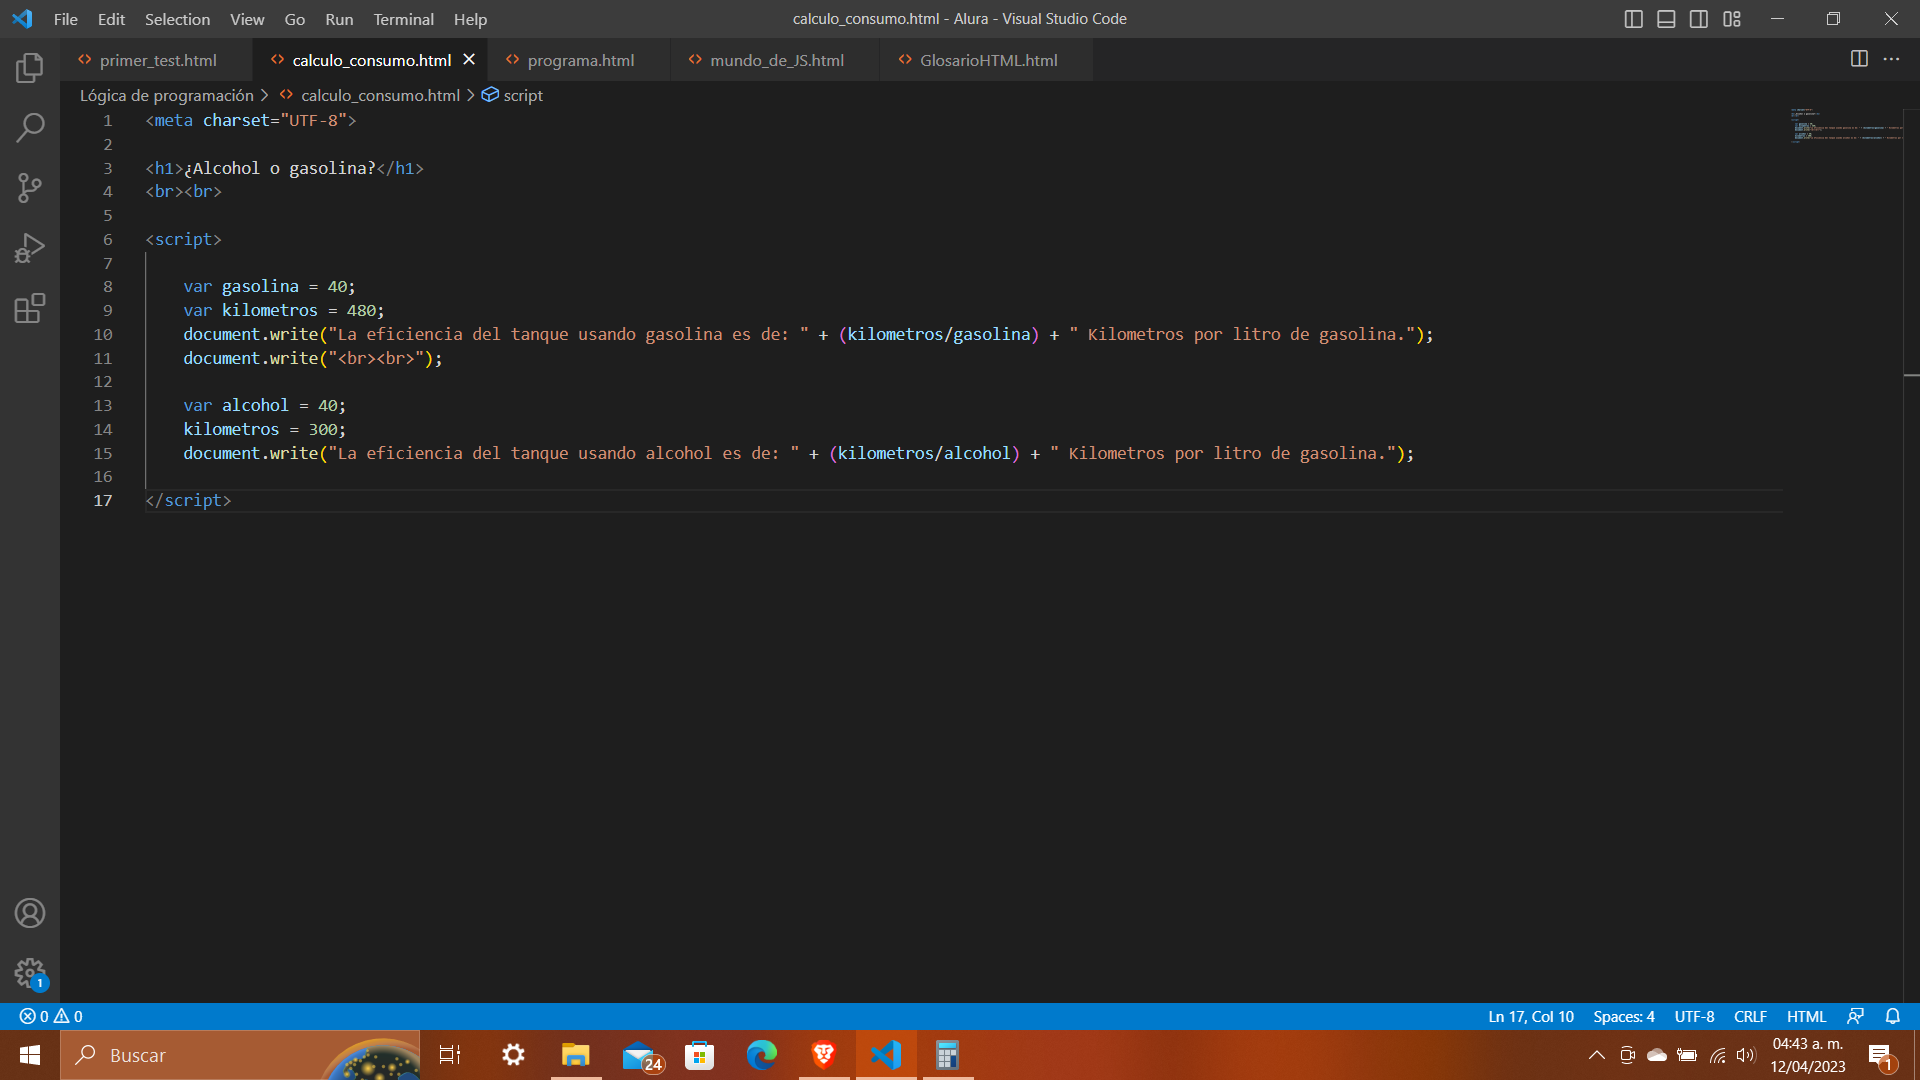
Task: Open File Explorer from the taskbar
Action: click(x=576, y=1055)
